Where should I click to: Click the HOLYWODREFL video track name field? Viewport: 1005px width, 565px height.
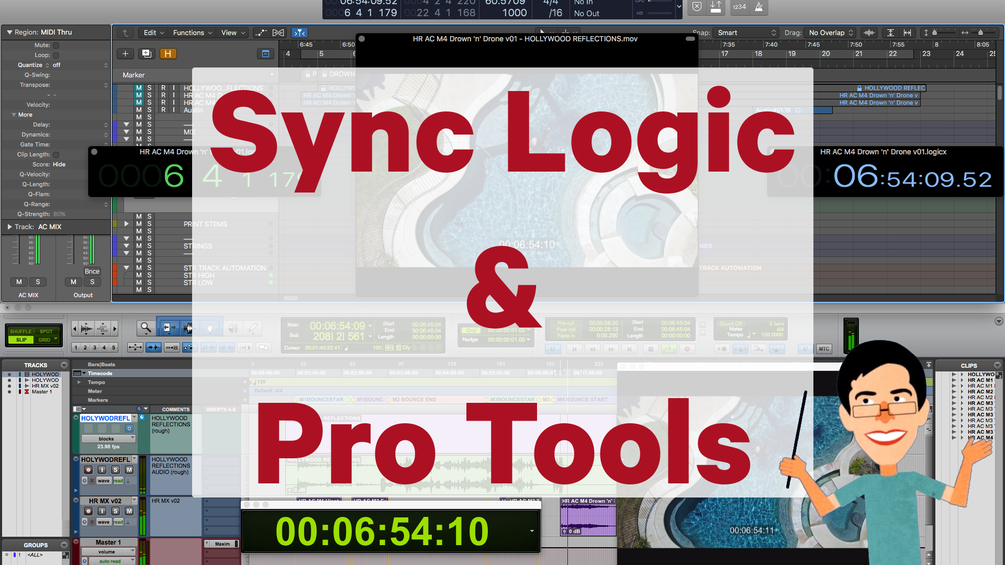point(105,418)
